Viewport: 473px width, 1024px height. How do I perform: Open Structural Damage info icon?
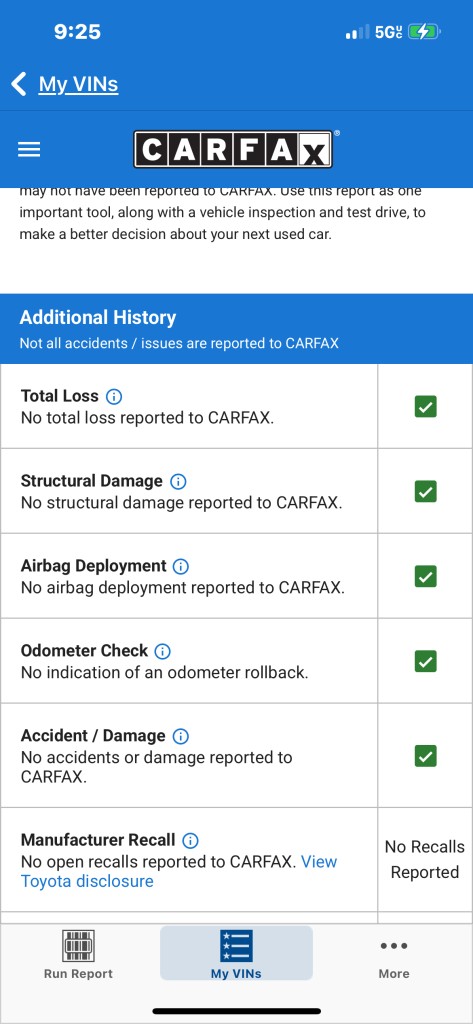click(178, 481)
